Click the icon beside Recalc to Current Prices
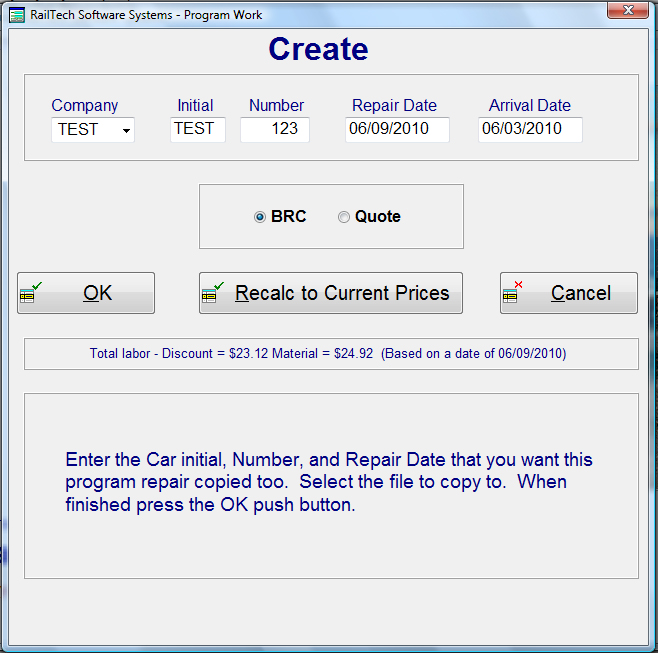Screen dimensions: 658x653 [x=211, y=293]
